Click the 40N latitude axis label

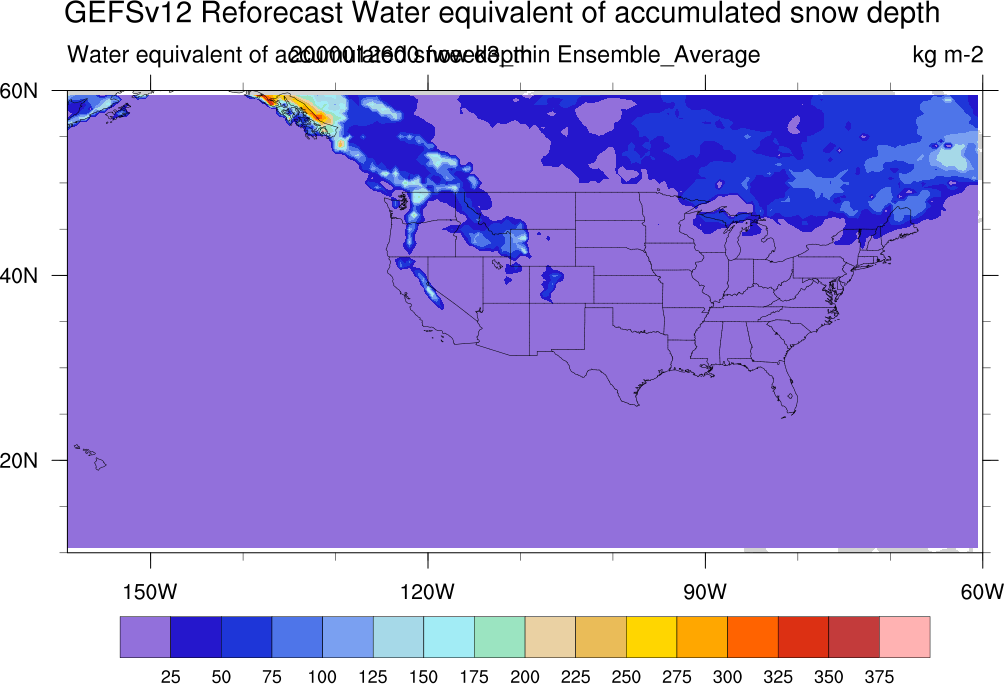[x=19, y=275]
